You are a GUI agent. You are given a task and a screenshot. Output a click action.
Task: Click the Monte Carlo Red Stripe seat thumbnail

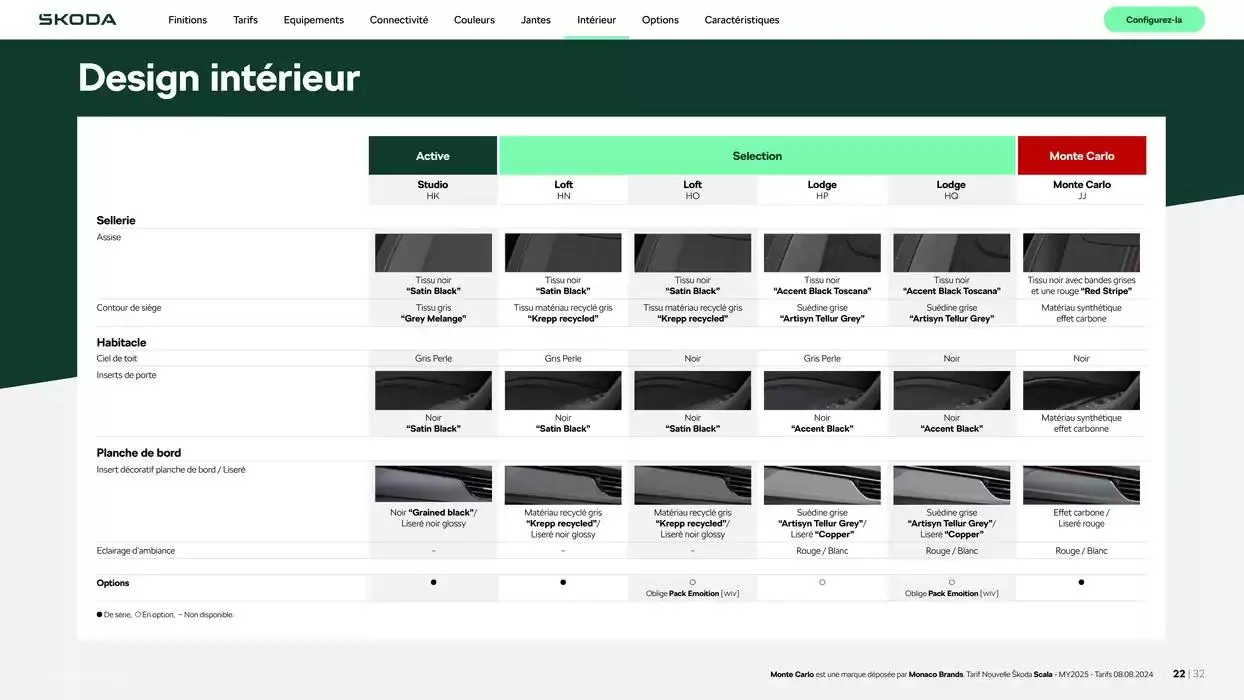pos(1081,253)
